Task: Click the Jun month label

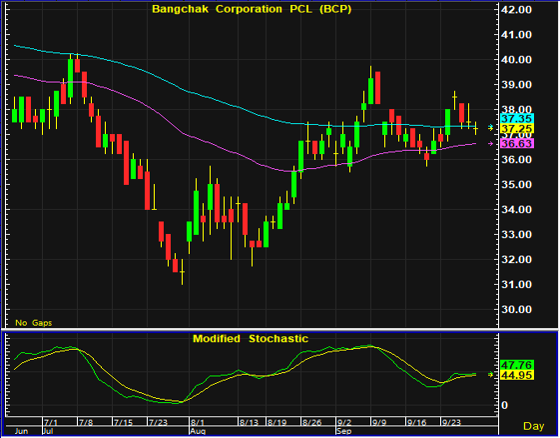Action: (21, 432)
